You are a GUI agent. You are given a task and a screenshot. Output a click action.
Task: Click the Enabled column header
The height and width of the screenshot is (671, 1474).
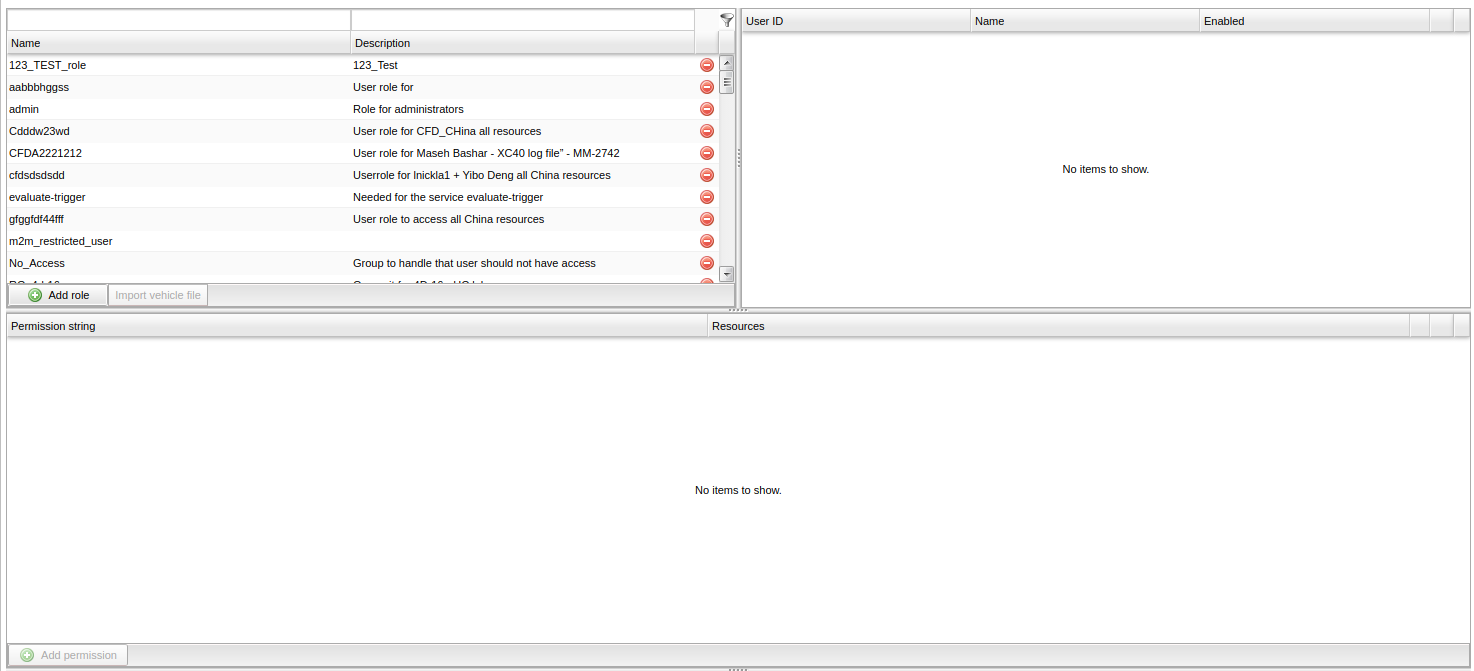1313,21
